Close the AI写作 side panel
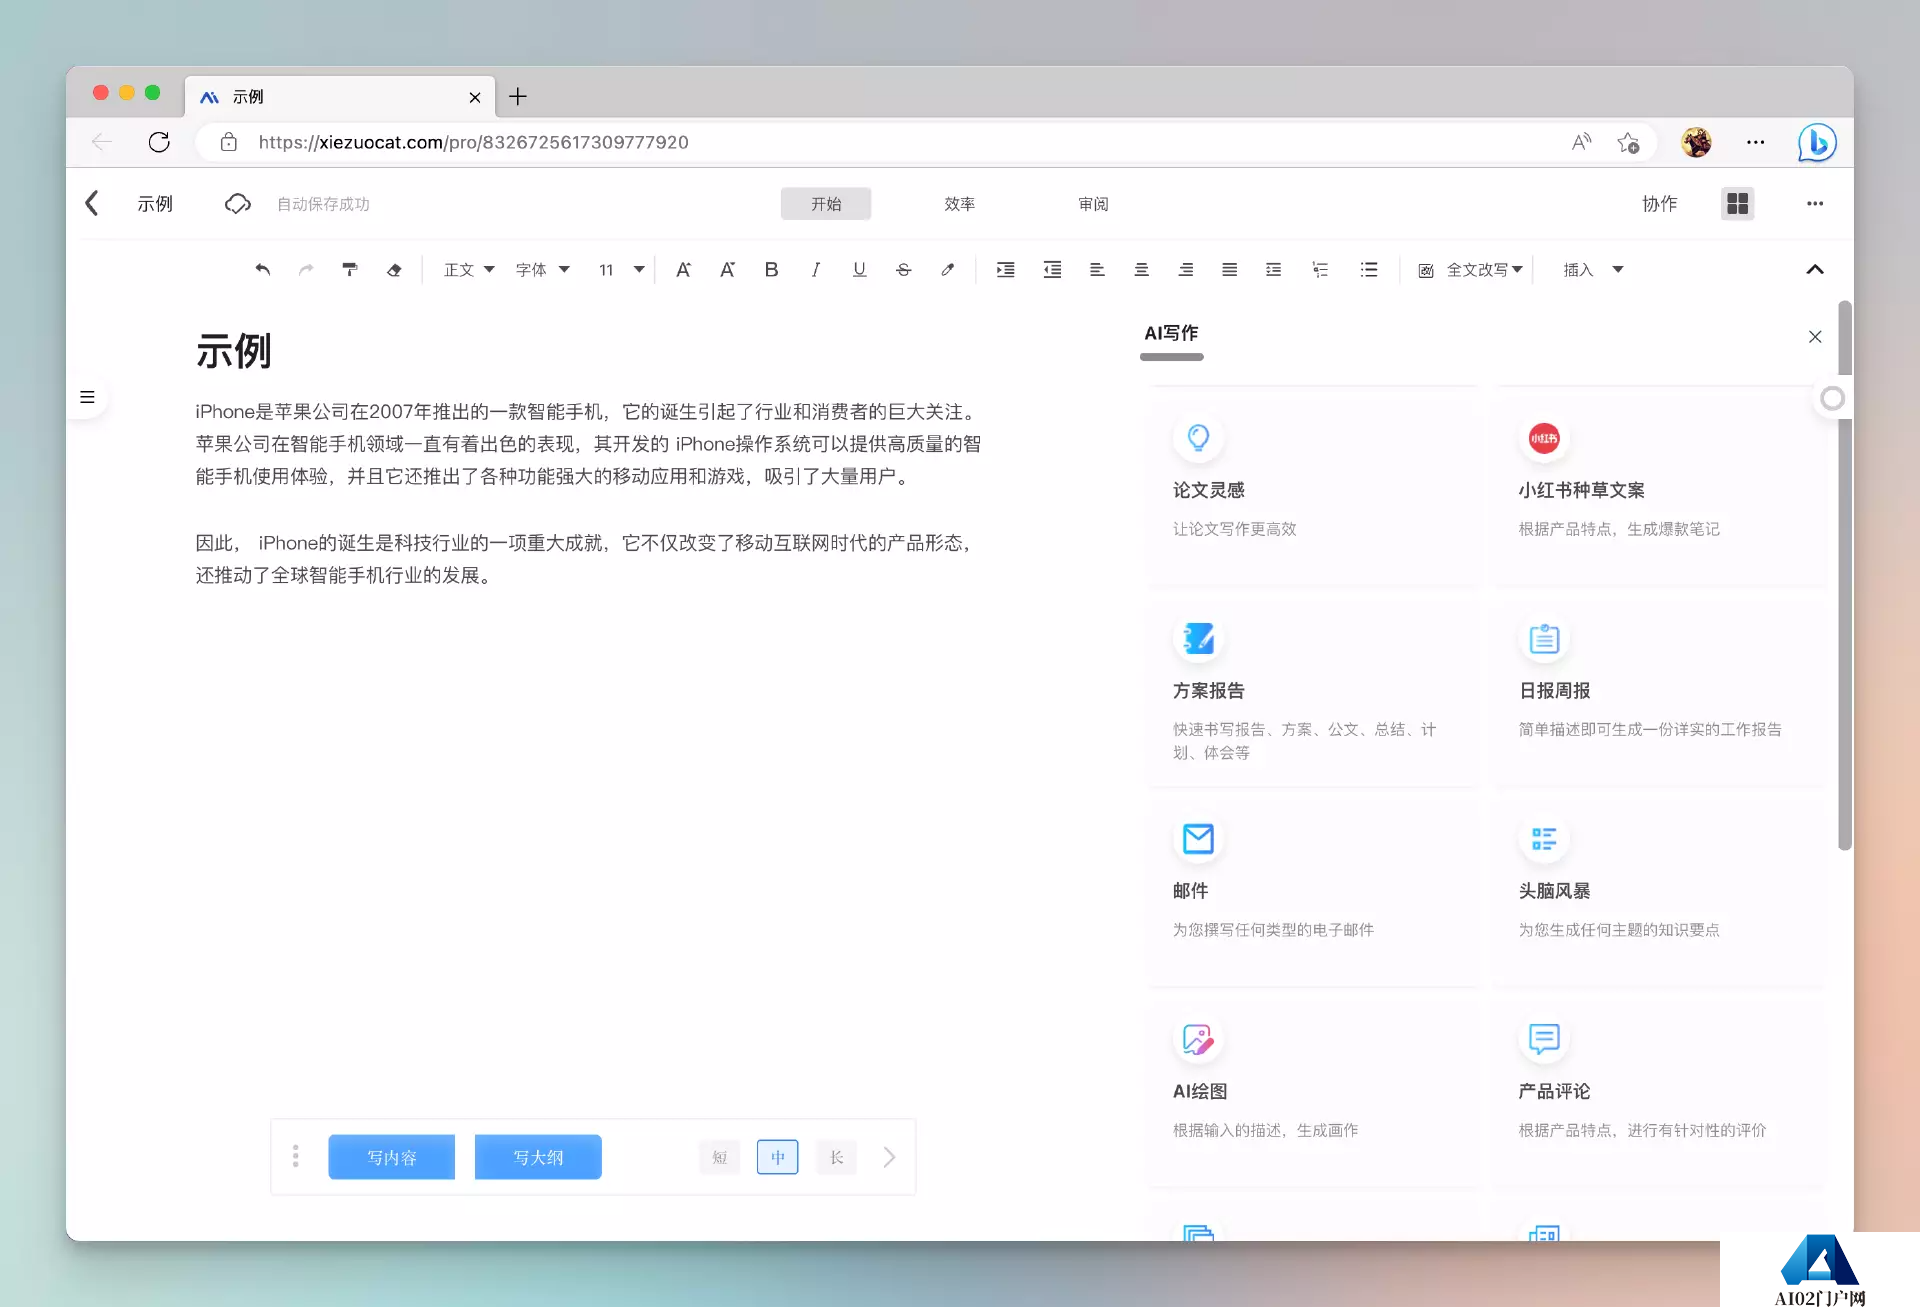 pyautogui.click(x=1815, y=337)
